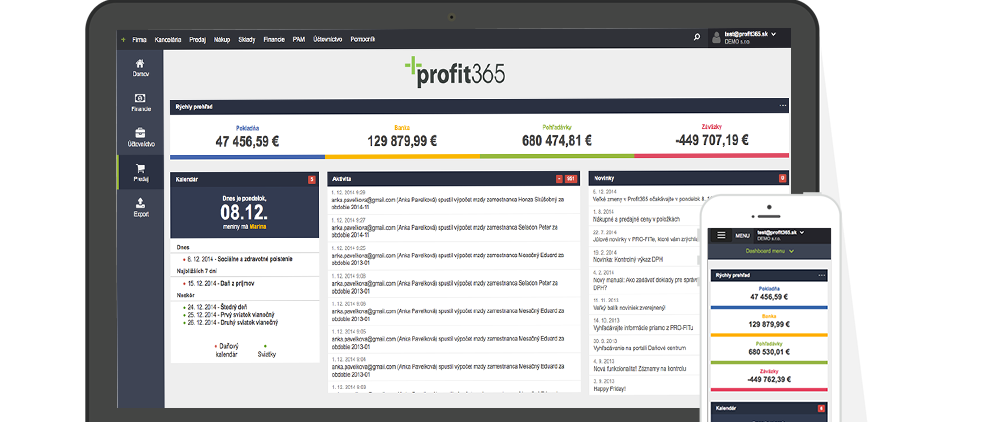Tap the red badge in phone Kalendár header

click(x=821, y=408)
